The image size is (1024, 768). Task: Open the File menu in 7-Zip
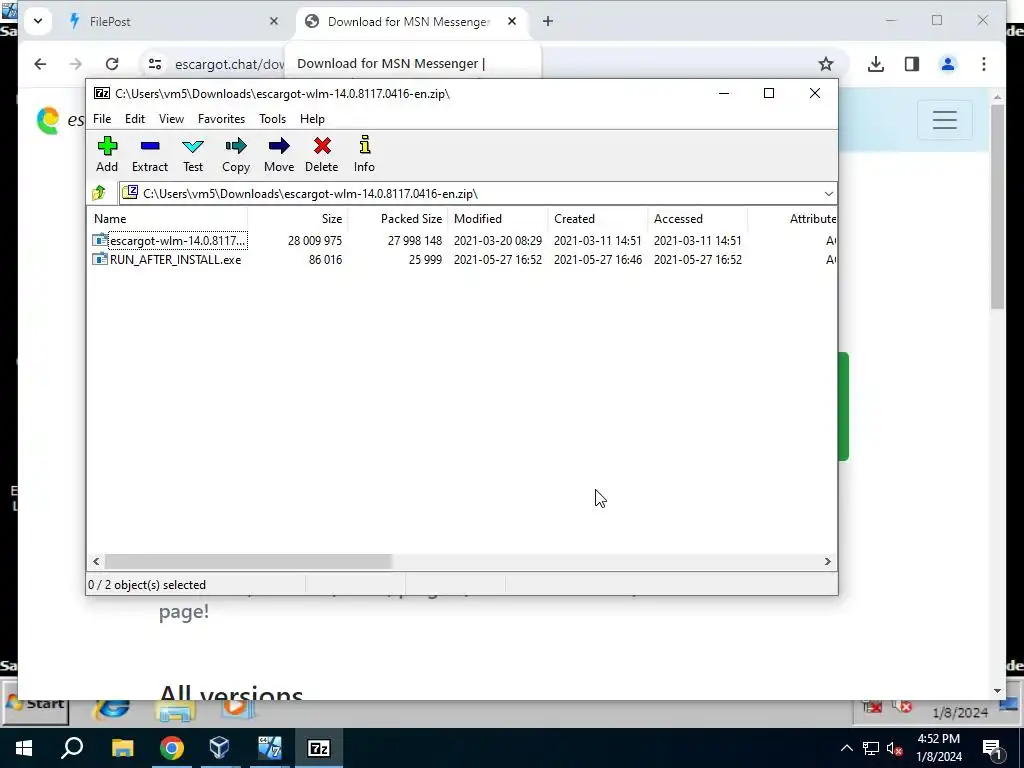[102, 119]
